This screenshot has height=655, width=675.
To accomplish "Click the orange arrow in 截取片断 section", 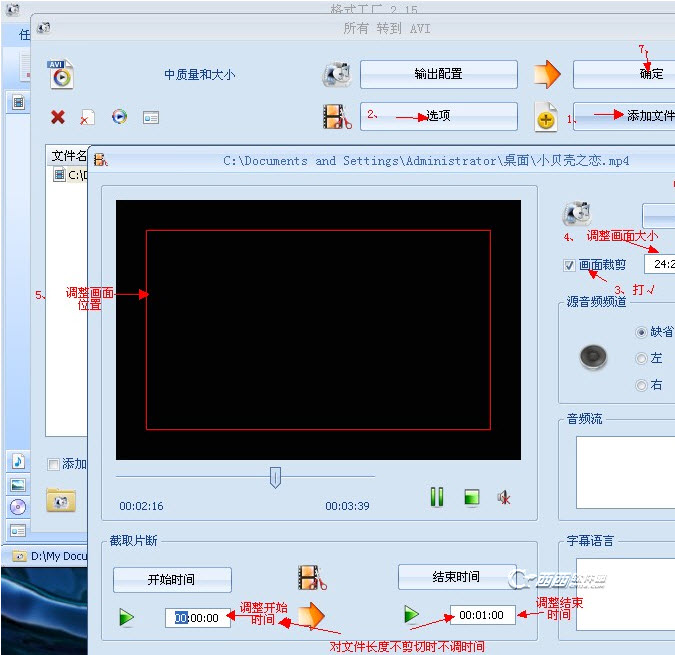I will (311, 615).
